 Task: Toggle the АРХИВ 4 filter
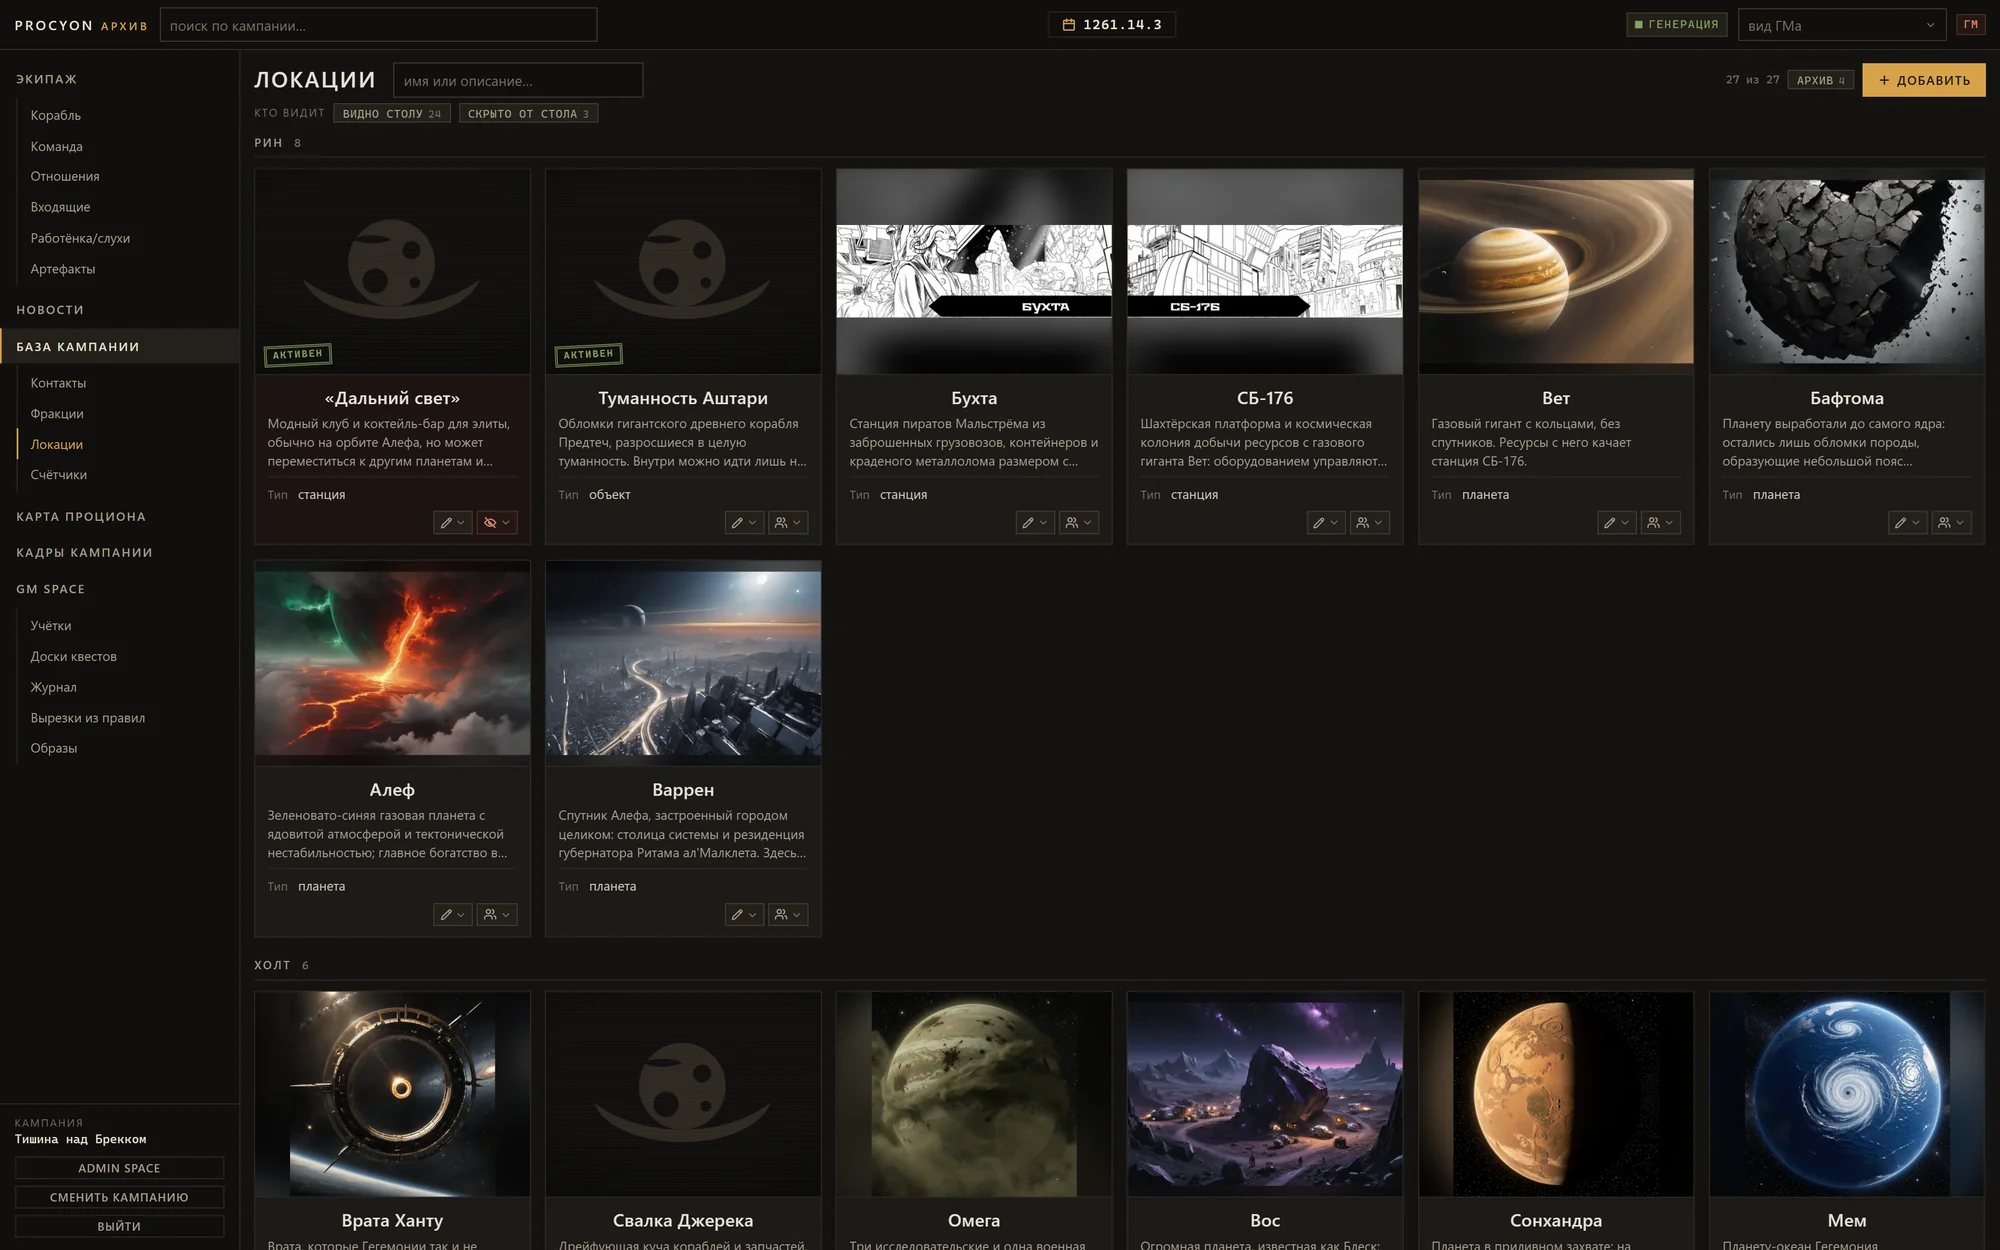point(1821,81)
